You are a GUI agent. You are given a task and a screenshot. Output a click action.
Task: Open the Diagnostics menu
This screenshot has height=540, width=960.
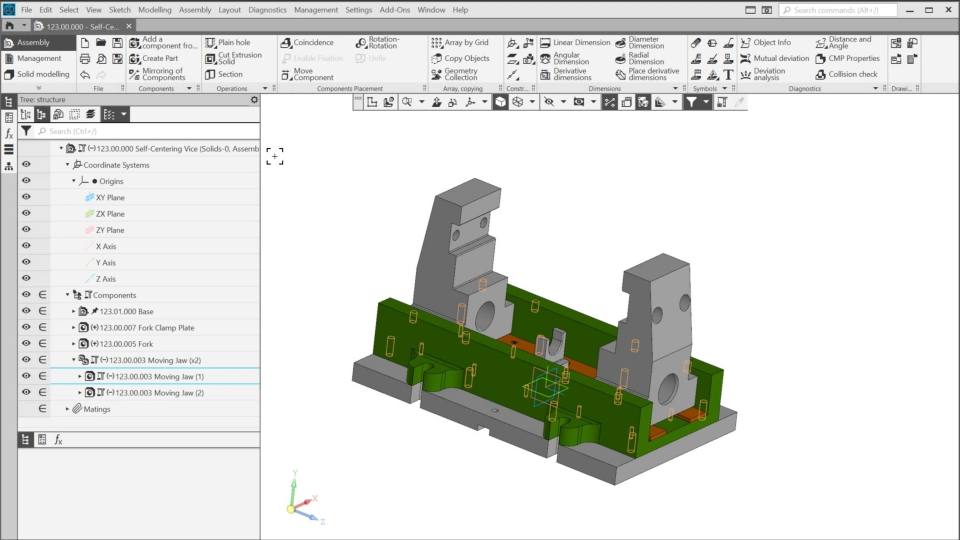coord(267,10)
